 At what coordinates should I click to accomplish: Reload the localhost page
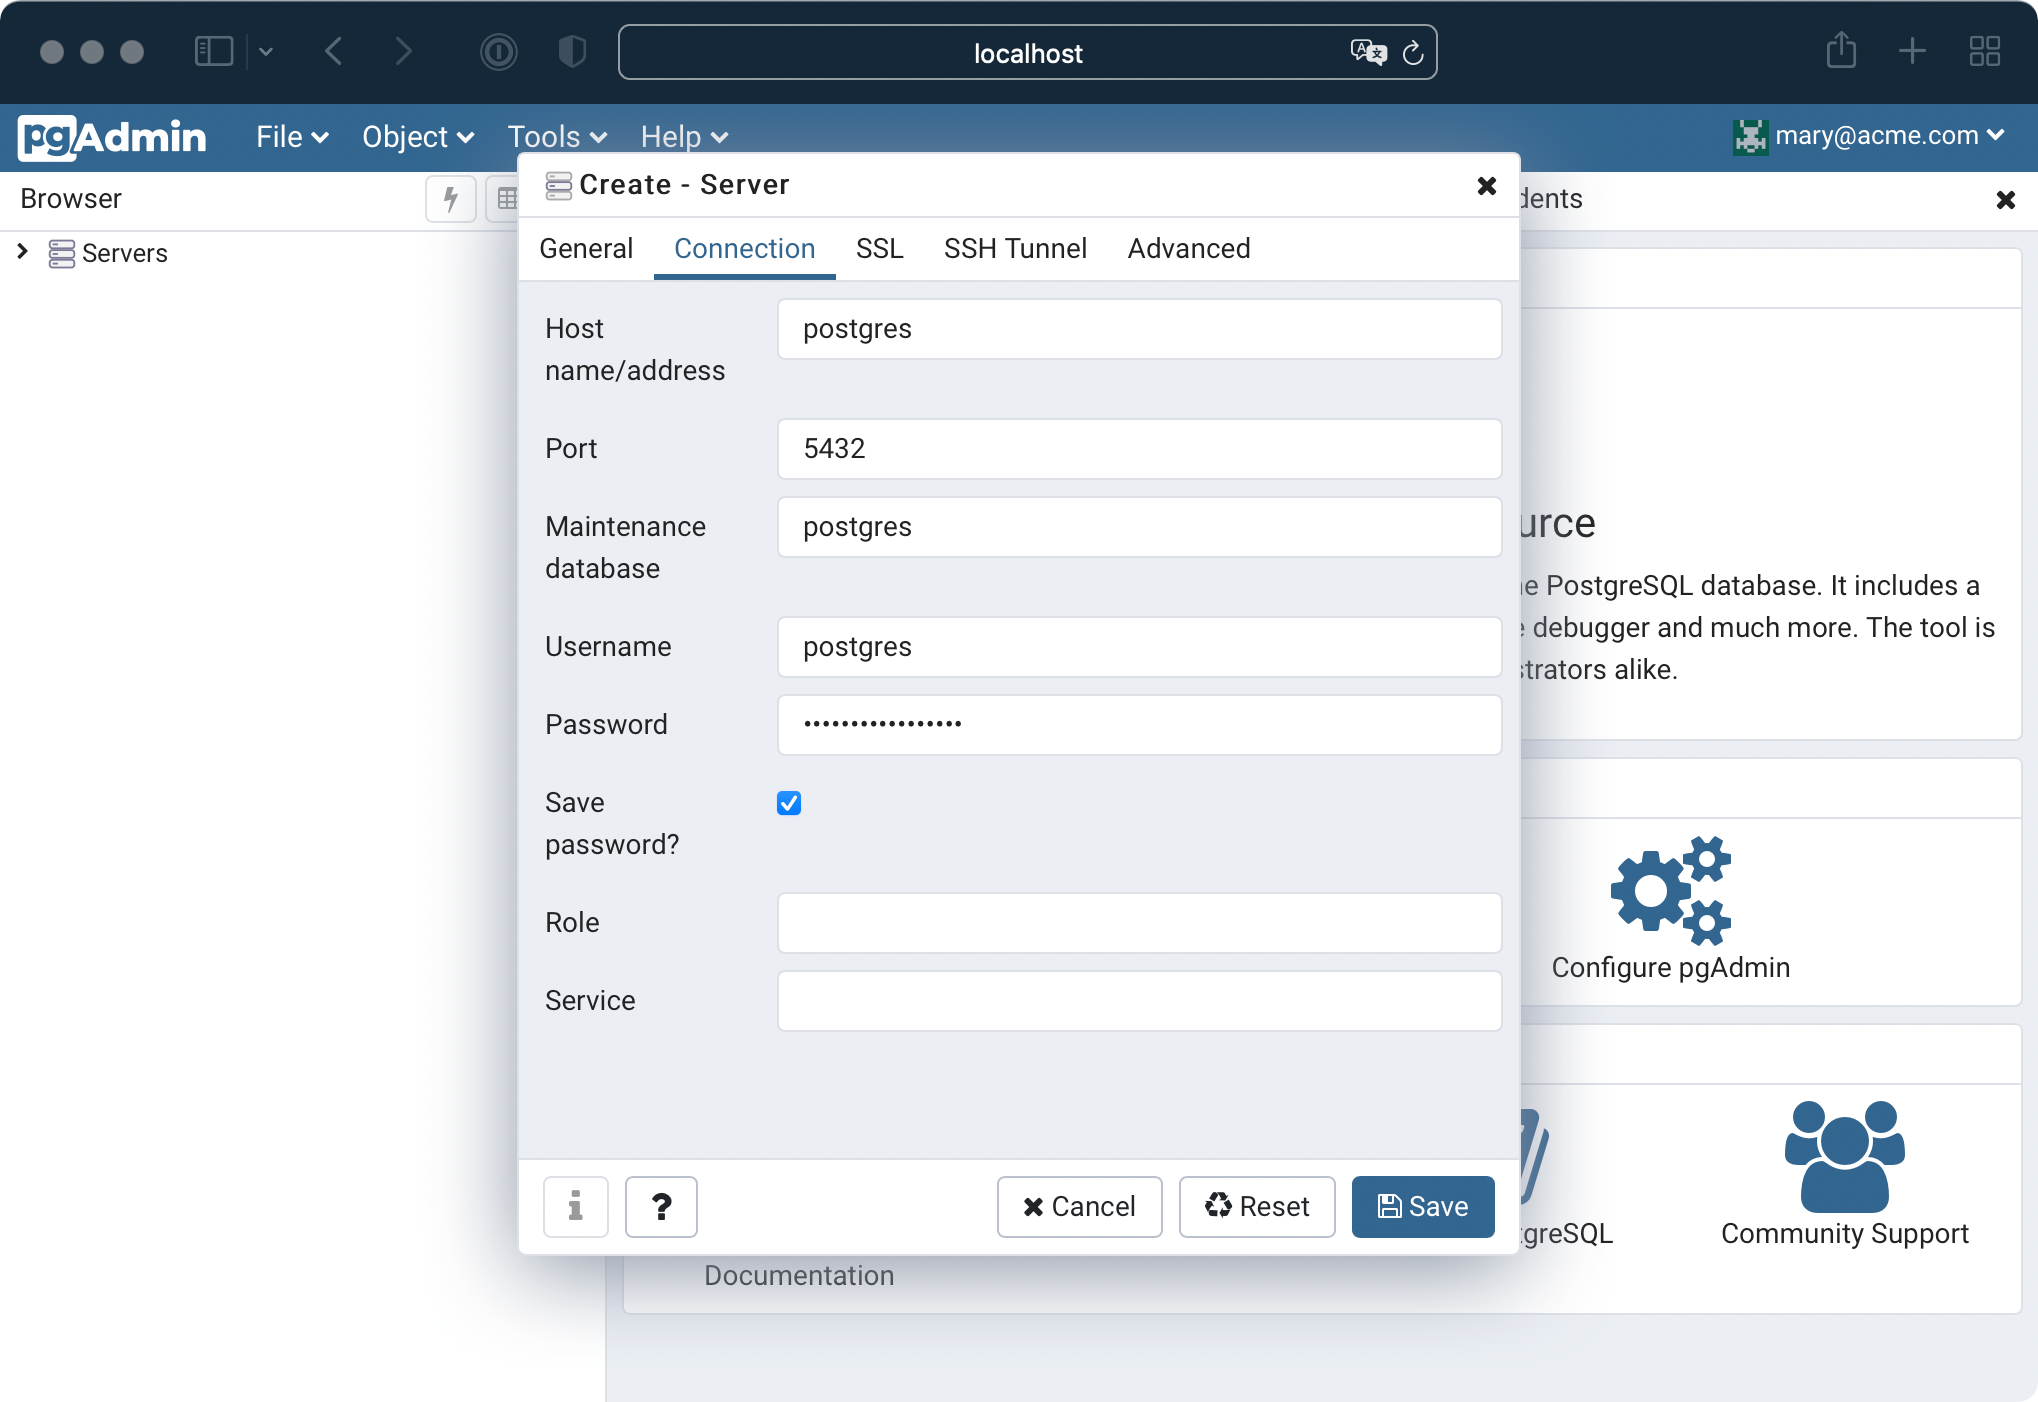point(1413,53)
